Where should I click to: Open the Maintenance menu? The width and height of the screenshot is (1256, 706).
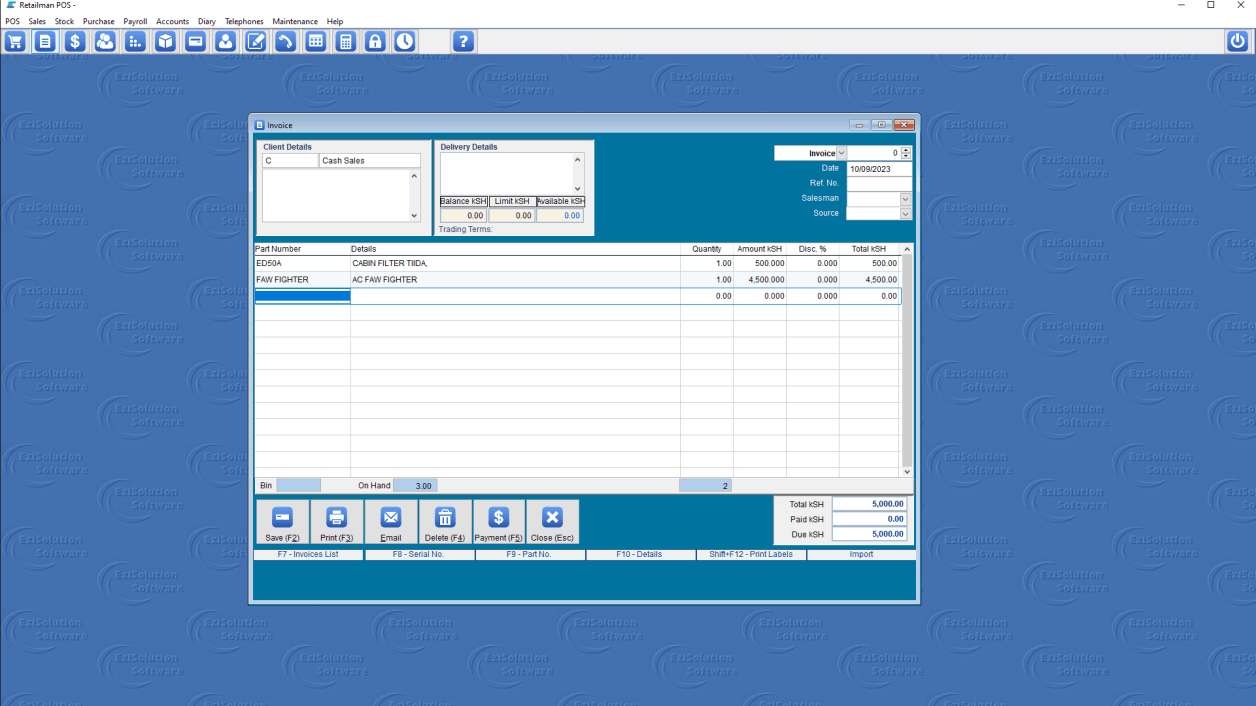295,21
